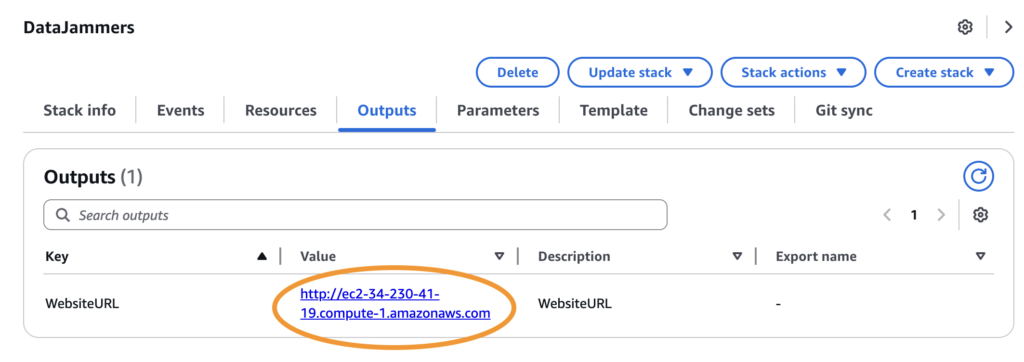1024x362 pixels.
Task: Open the stack settings gear at top right
Action: (x=965, y=27)
